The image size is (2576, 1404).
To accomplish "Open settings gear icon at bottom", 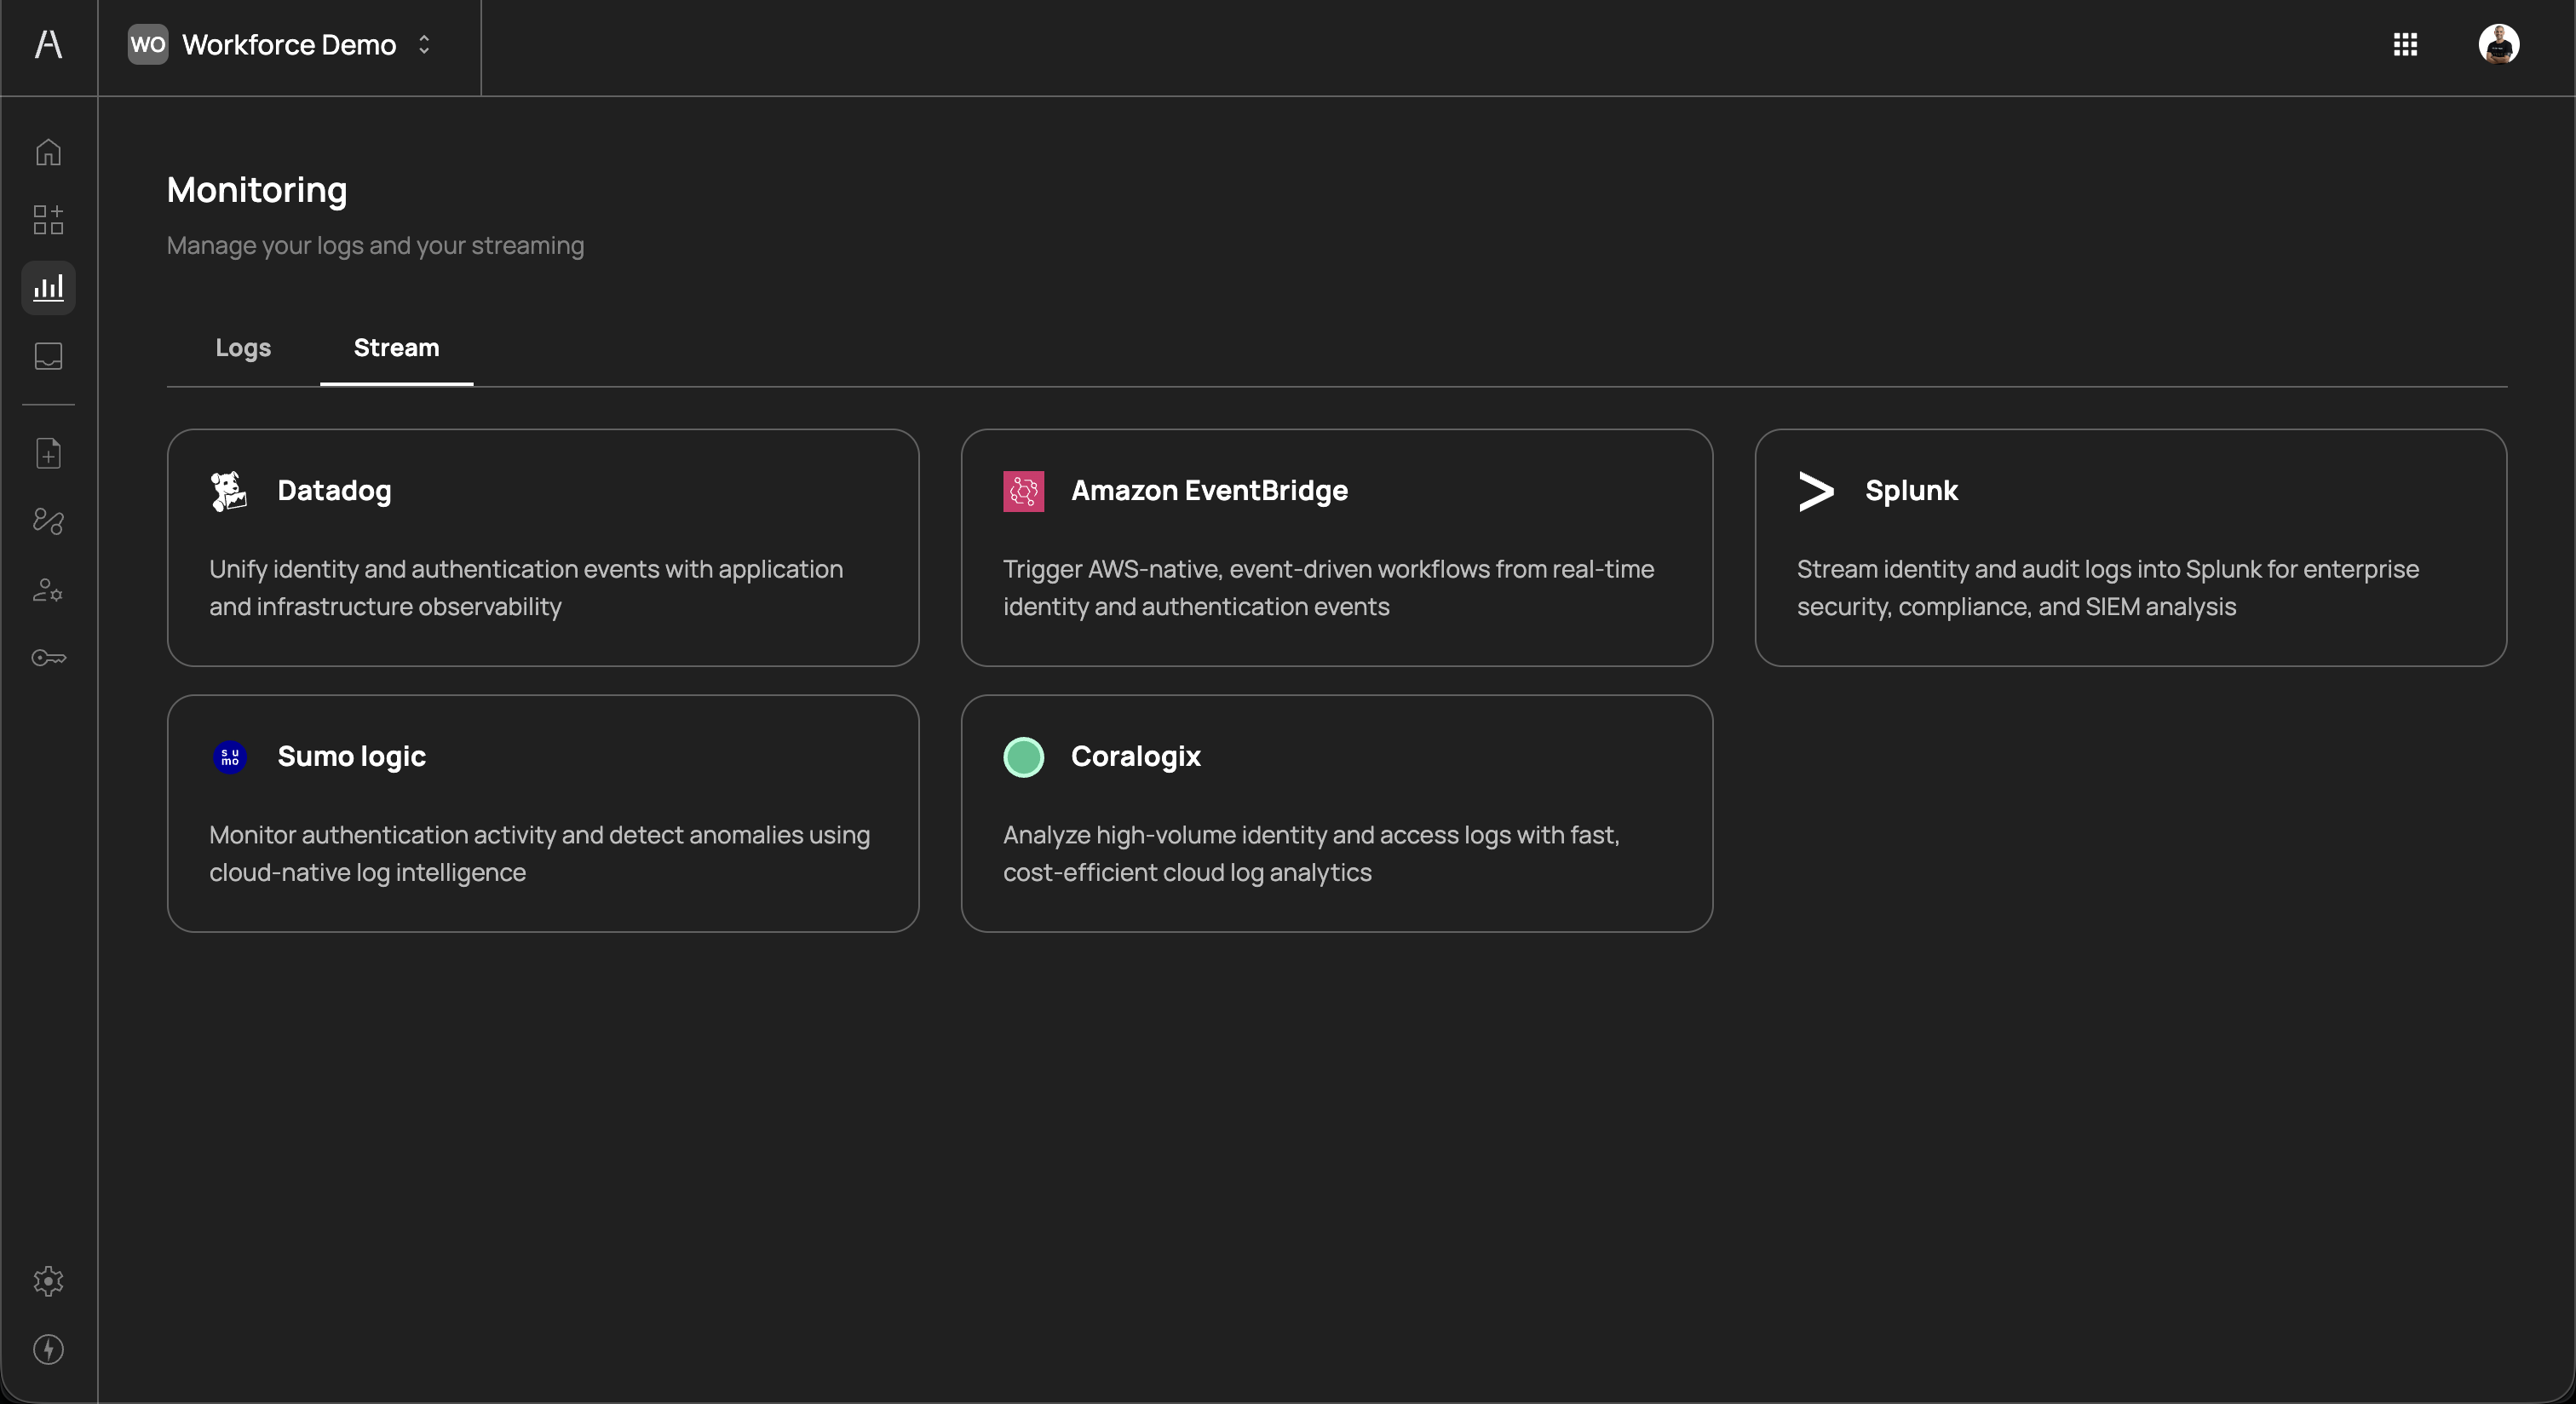I will point(48,1281).
